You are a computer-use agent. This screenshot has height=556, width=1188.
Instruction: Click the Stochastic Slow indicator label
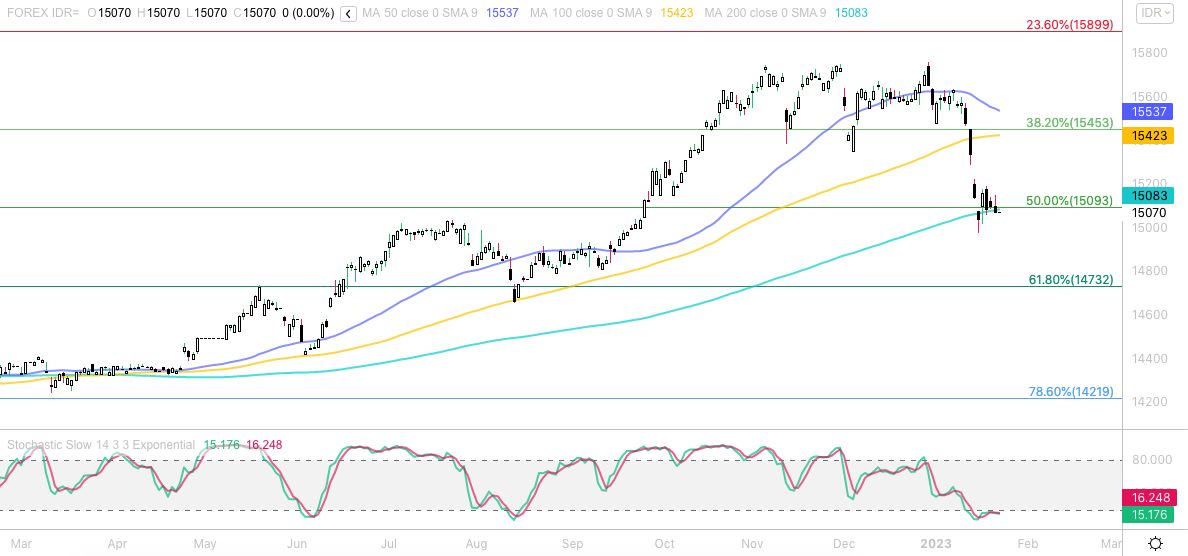click(x=101, y=445)
